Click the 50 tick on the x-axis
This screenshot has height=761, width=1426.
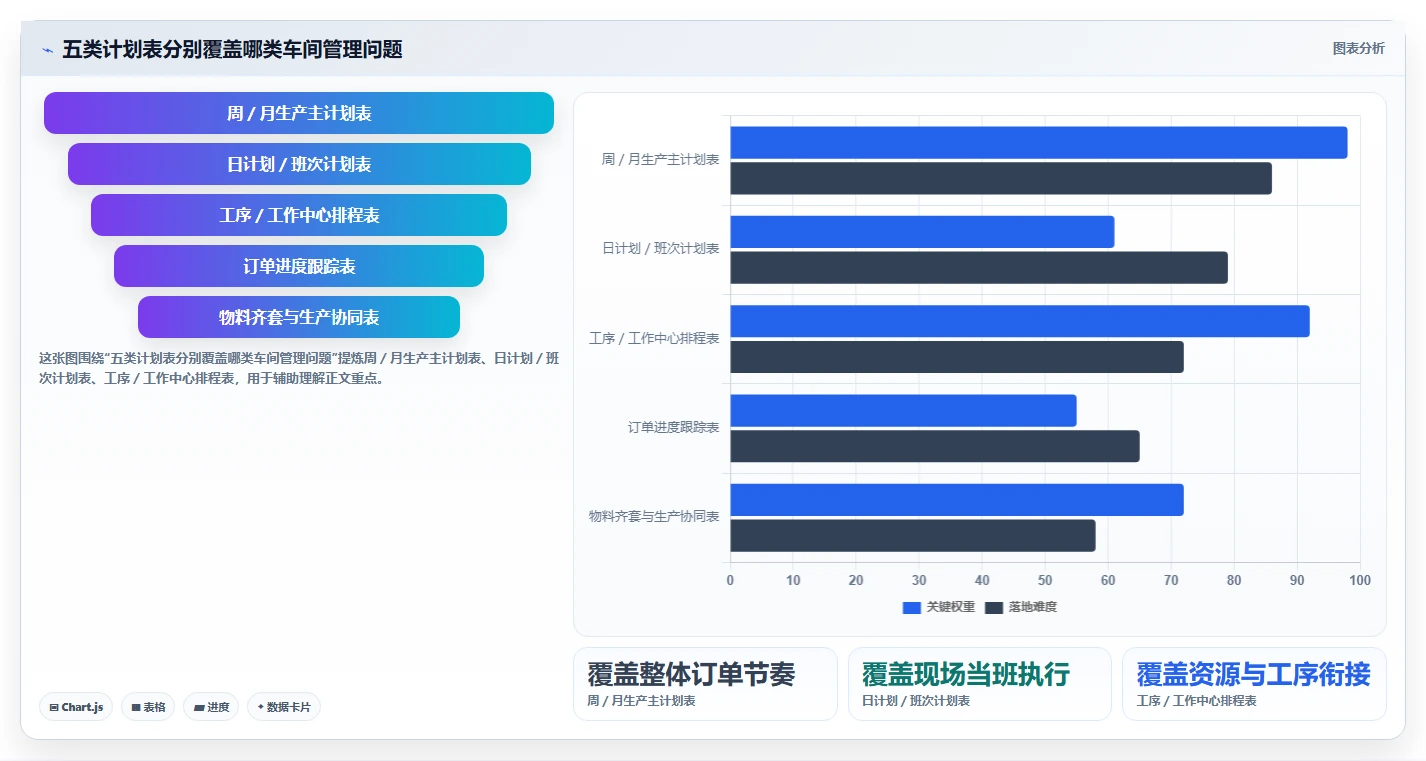(x=1045, y=580)
